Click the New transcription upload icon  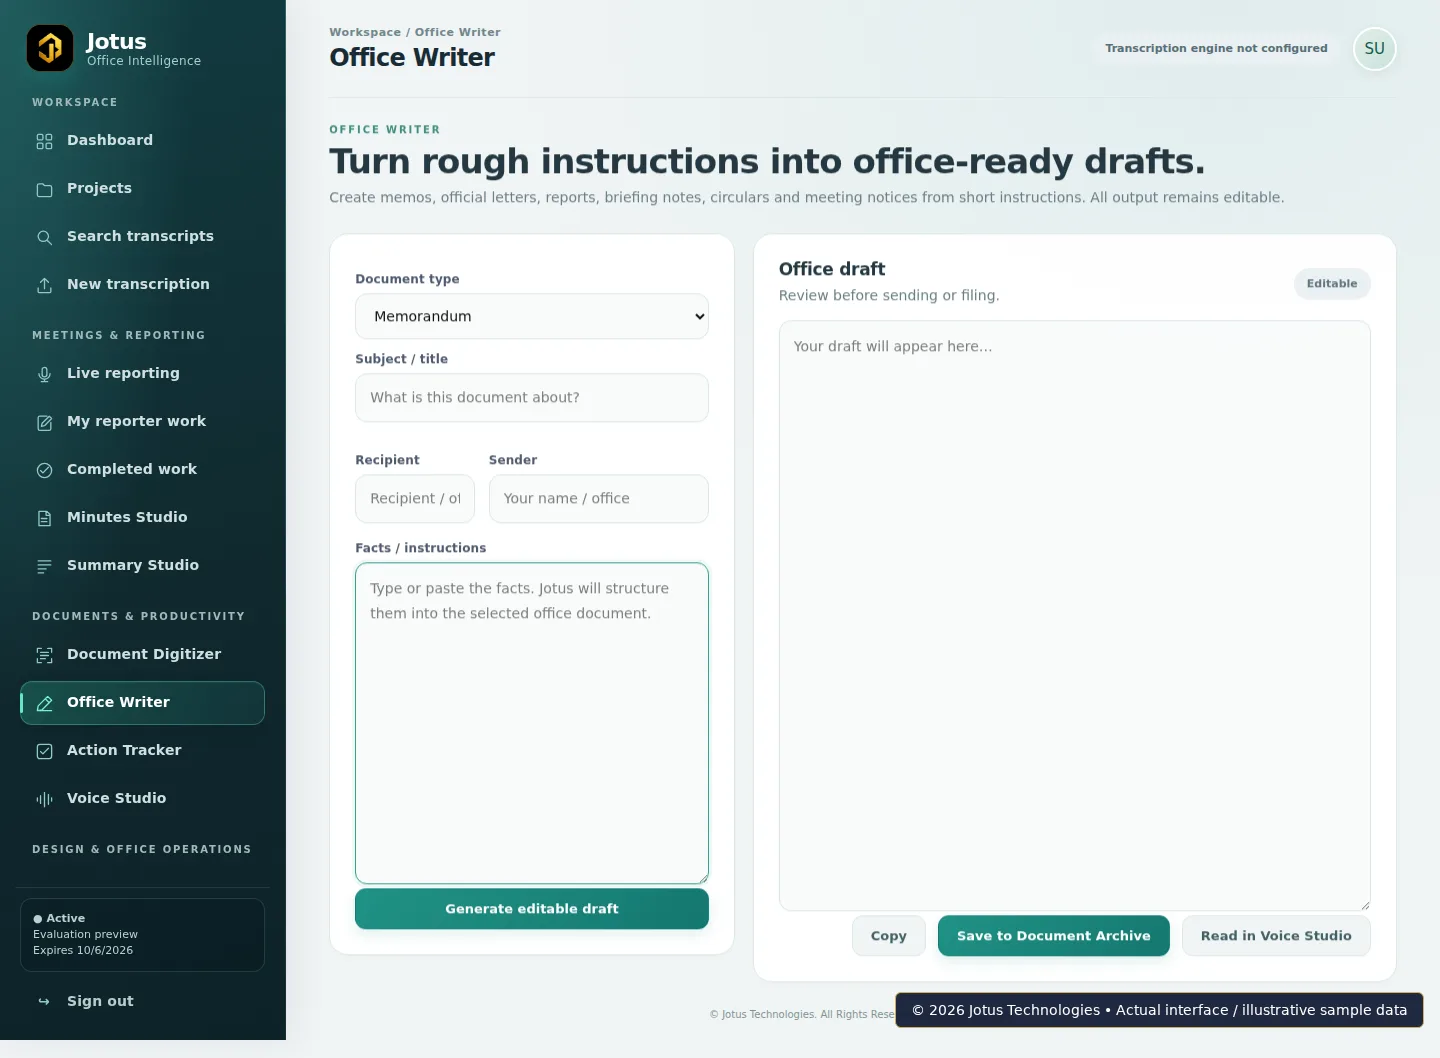(44, 285)
